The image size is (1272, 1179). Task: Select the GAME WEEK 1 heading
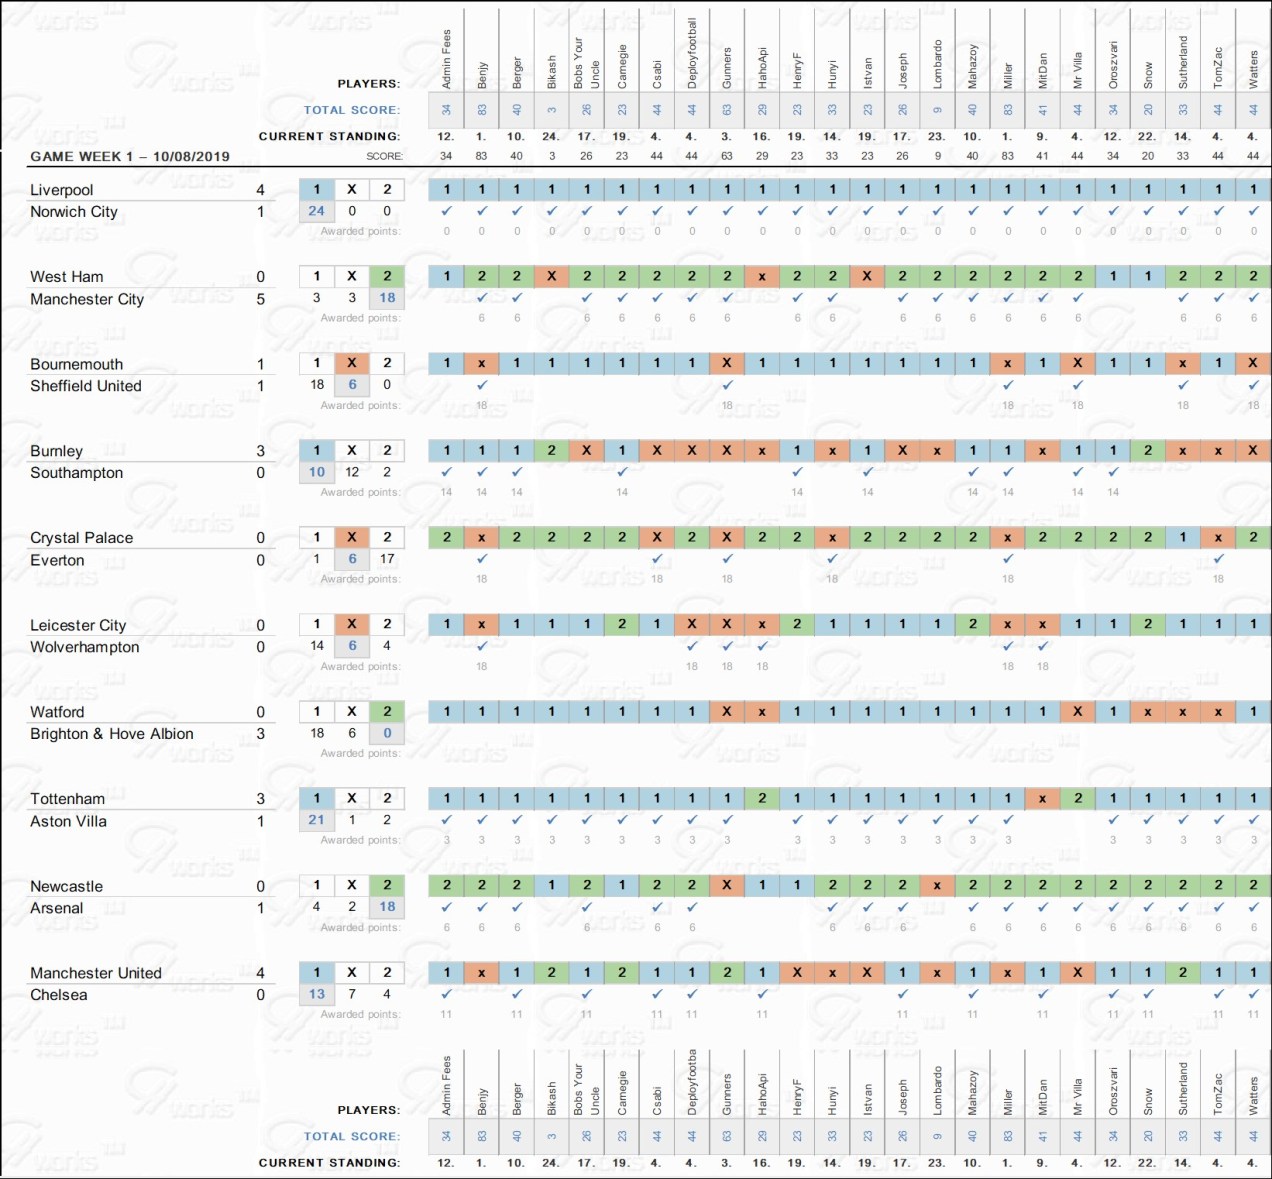(x=130, y=156)
